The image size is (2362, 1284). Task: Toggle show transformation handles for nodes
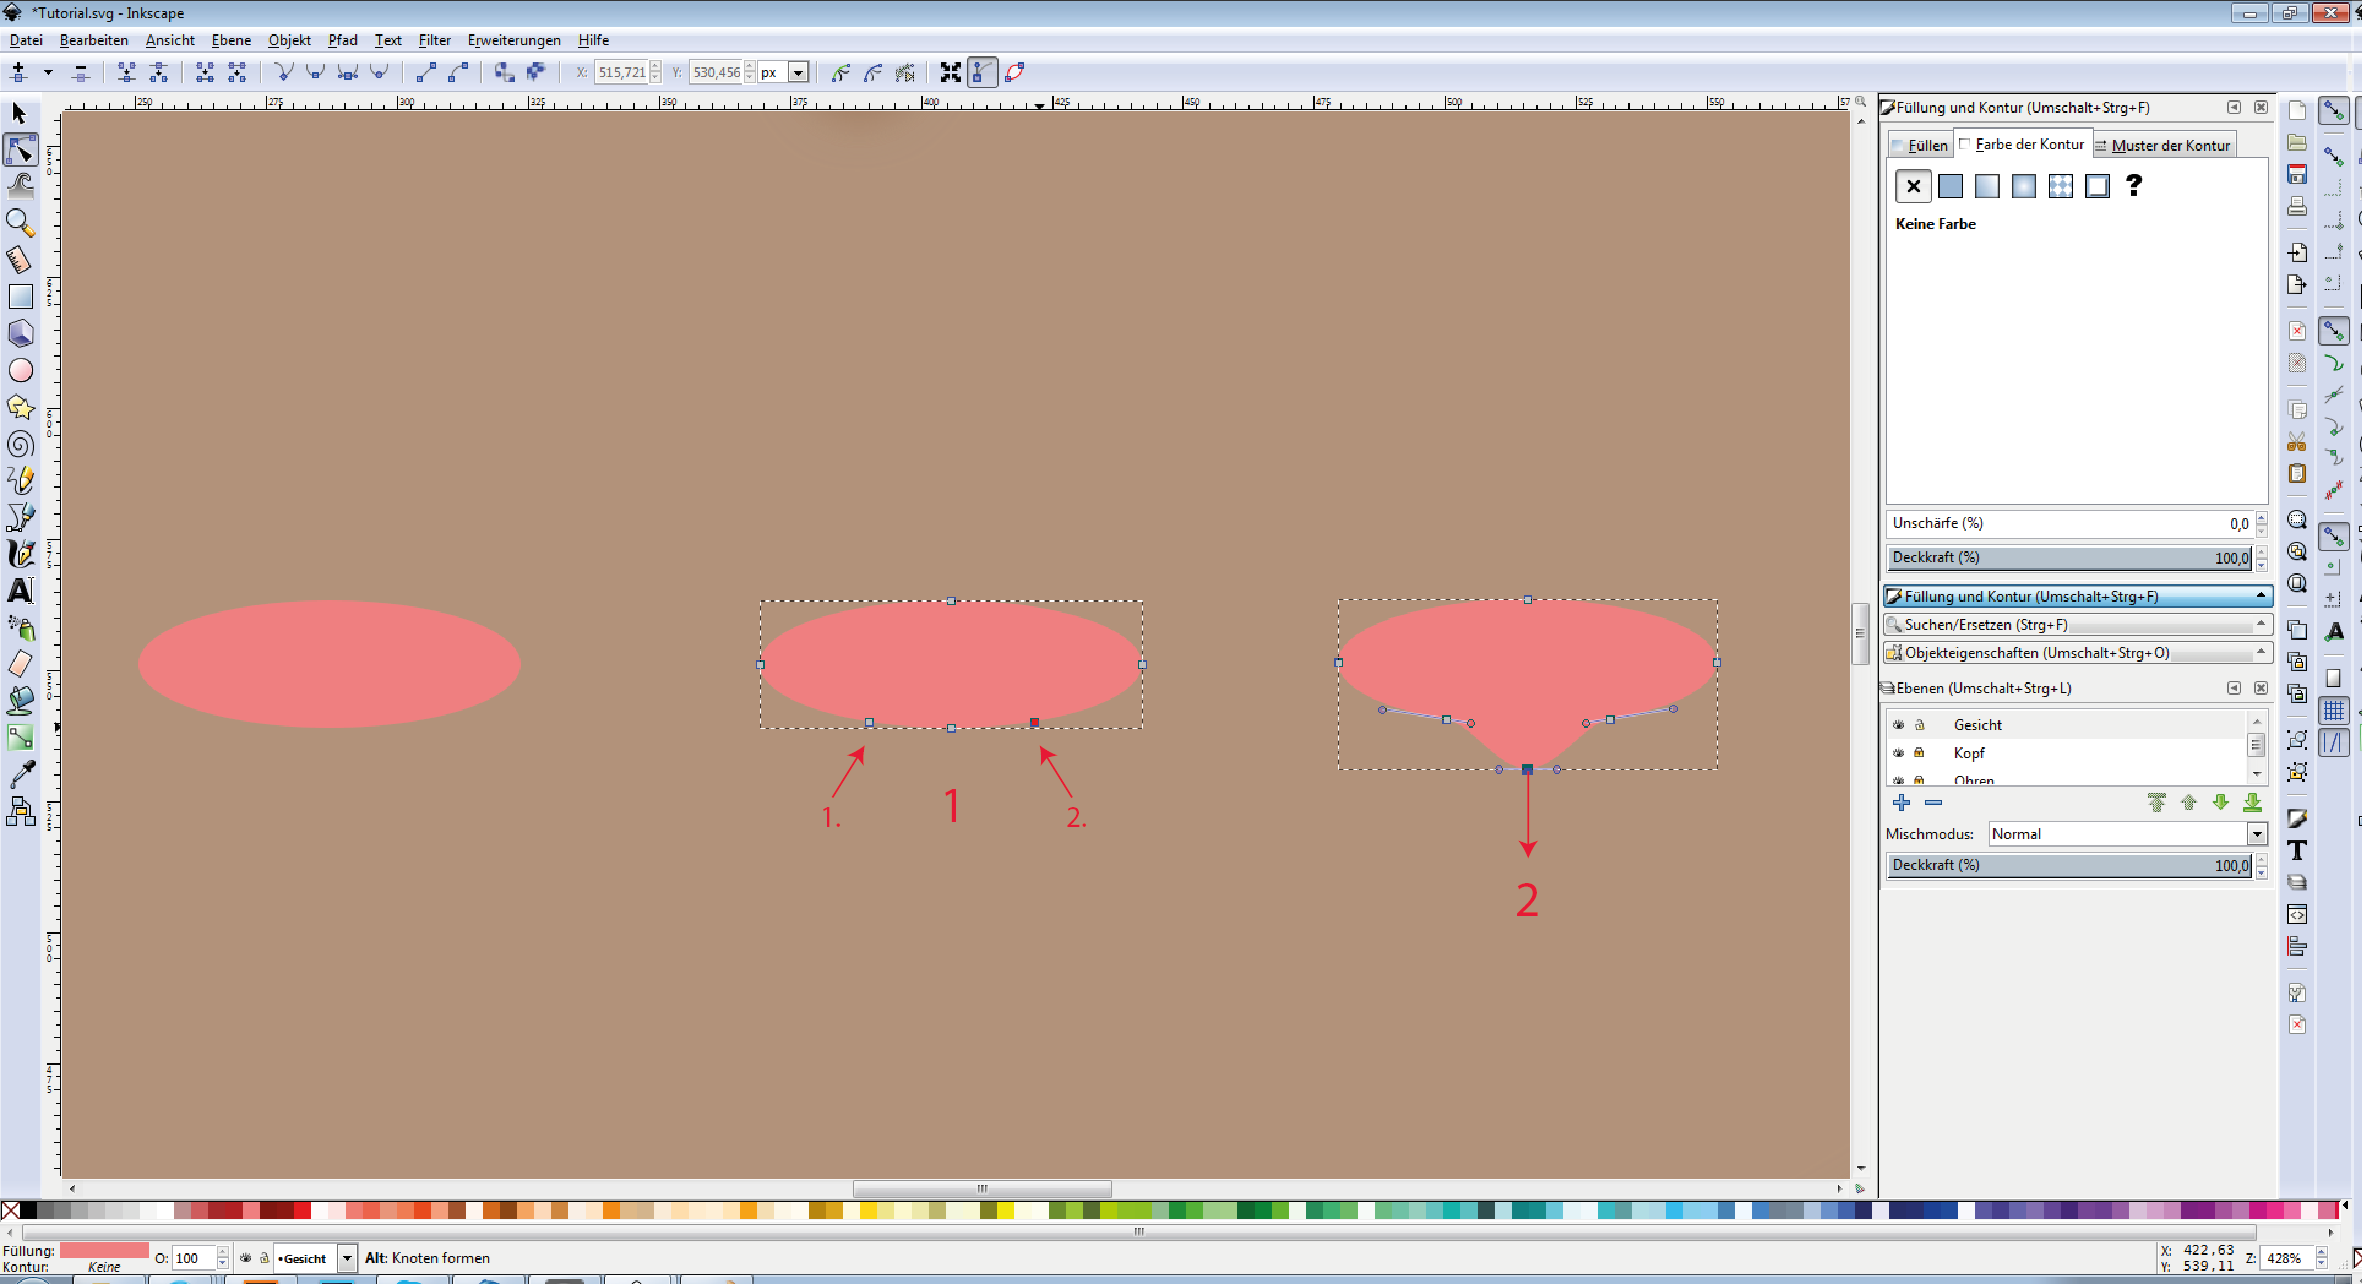tap(950, 72)
